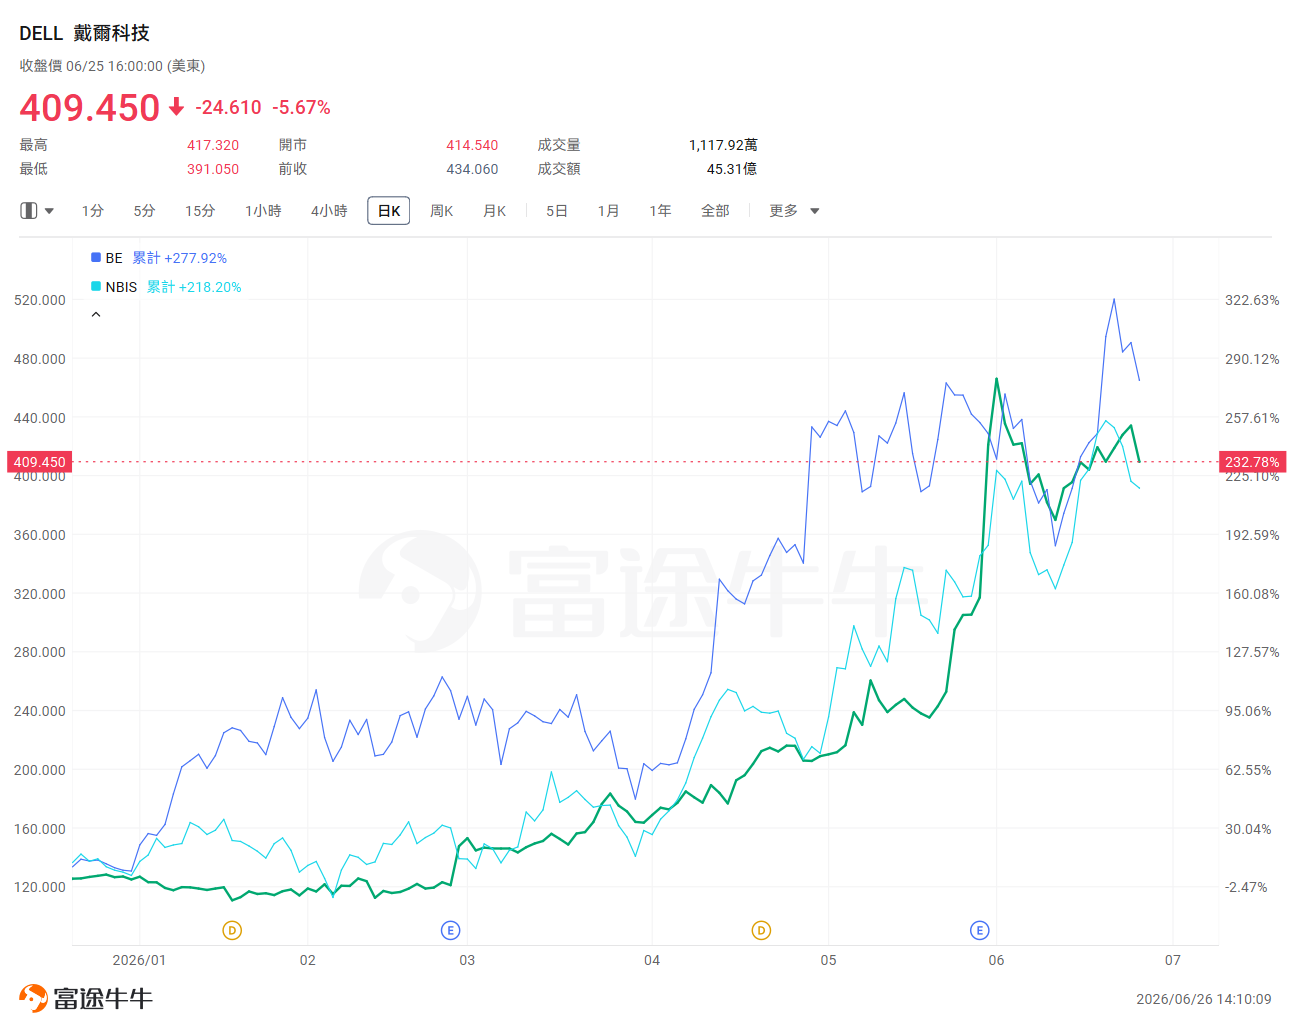
Task: Click the BE 累計 +277.92% figure
Action: coord(180,258)
